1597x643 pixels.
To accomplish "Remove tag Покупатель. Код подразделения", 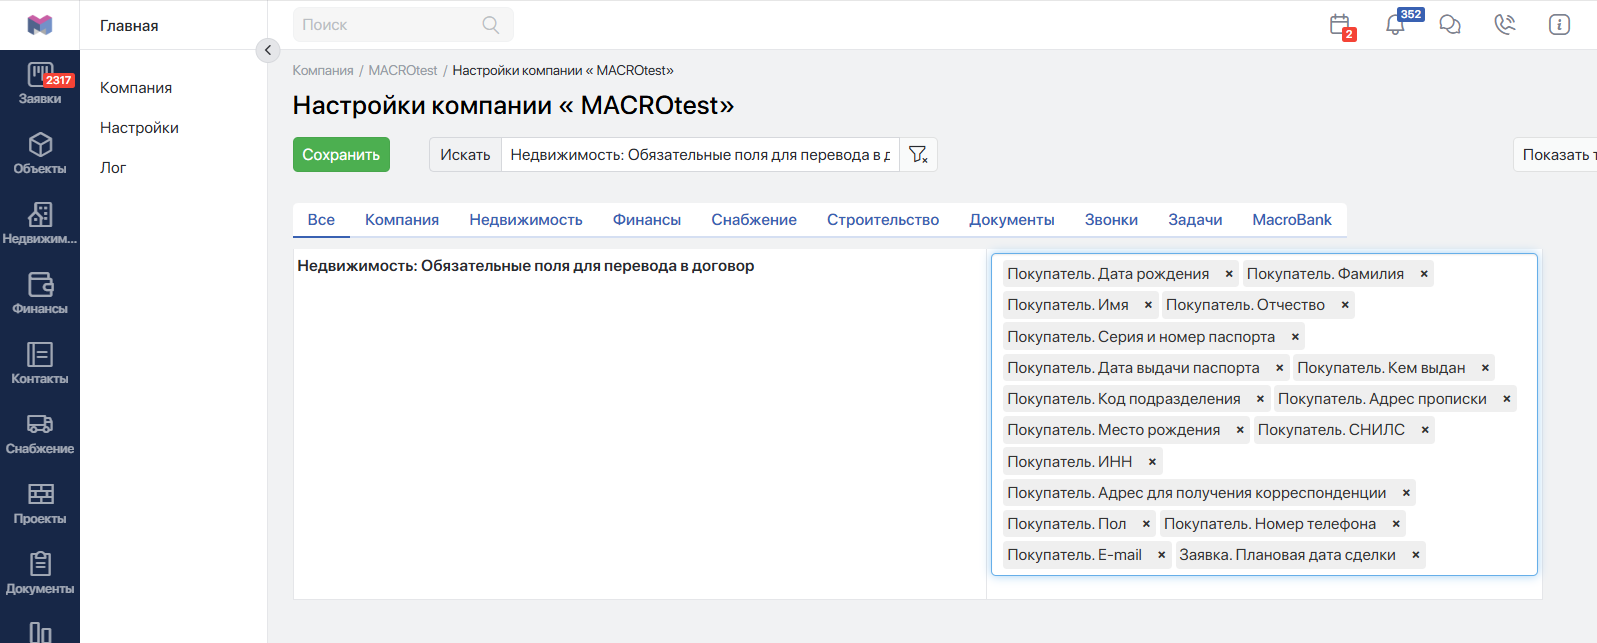I will [1260, 399].
